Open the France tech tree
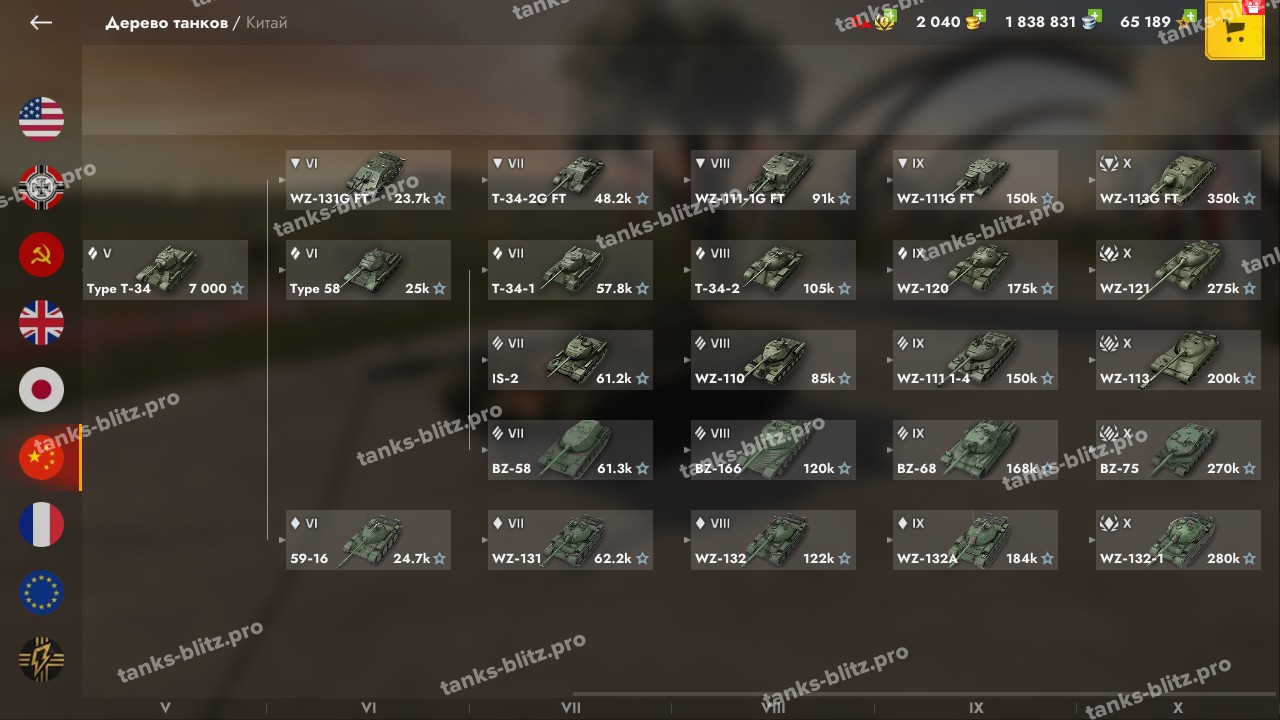 41,525
